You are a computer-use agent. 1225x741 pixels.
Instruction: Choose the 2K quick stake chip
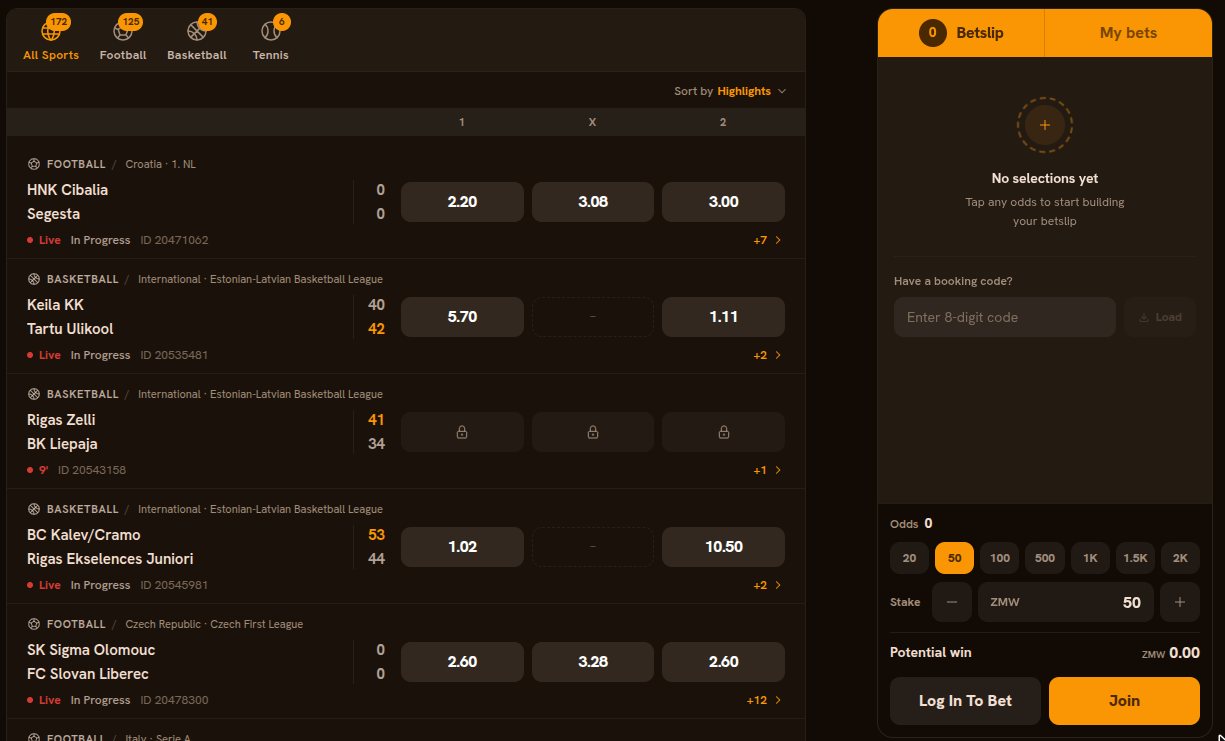point(1180,558)
